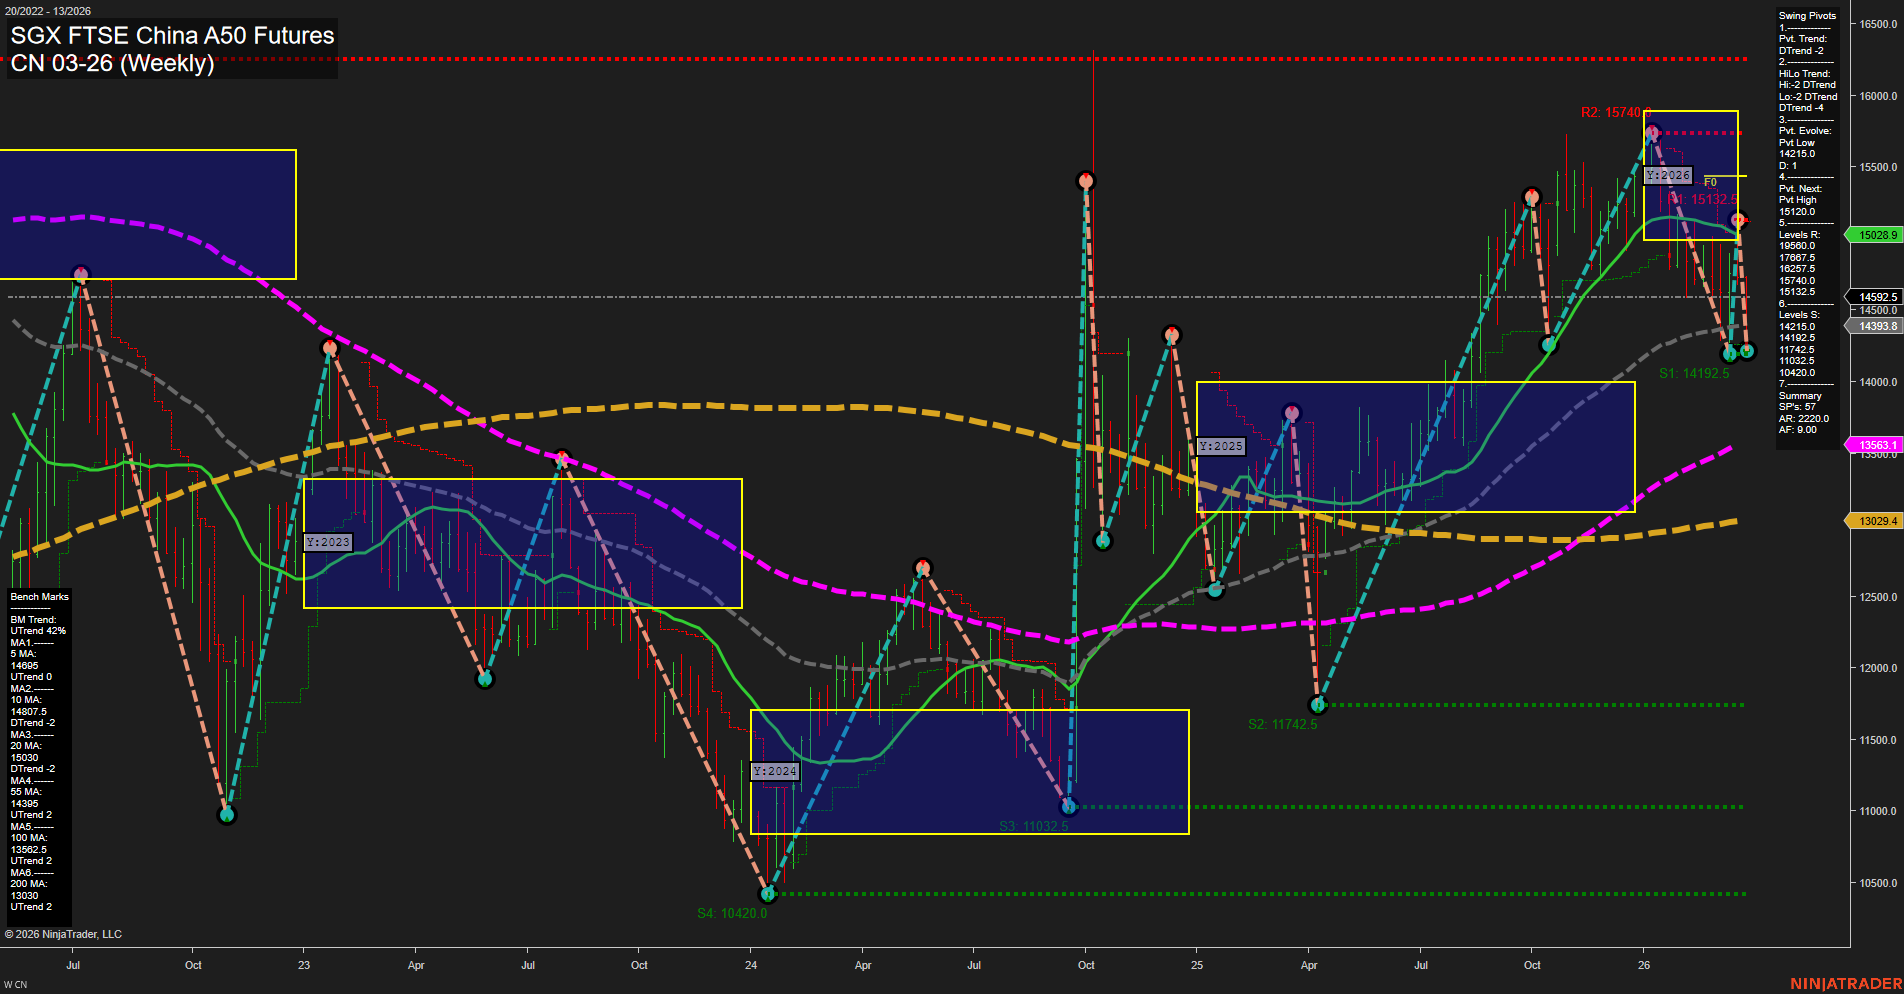Click the Swing Pivots panel header

[1805, 15]
